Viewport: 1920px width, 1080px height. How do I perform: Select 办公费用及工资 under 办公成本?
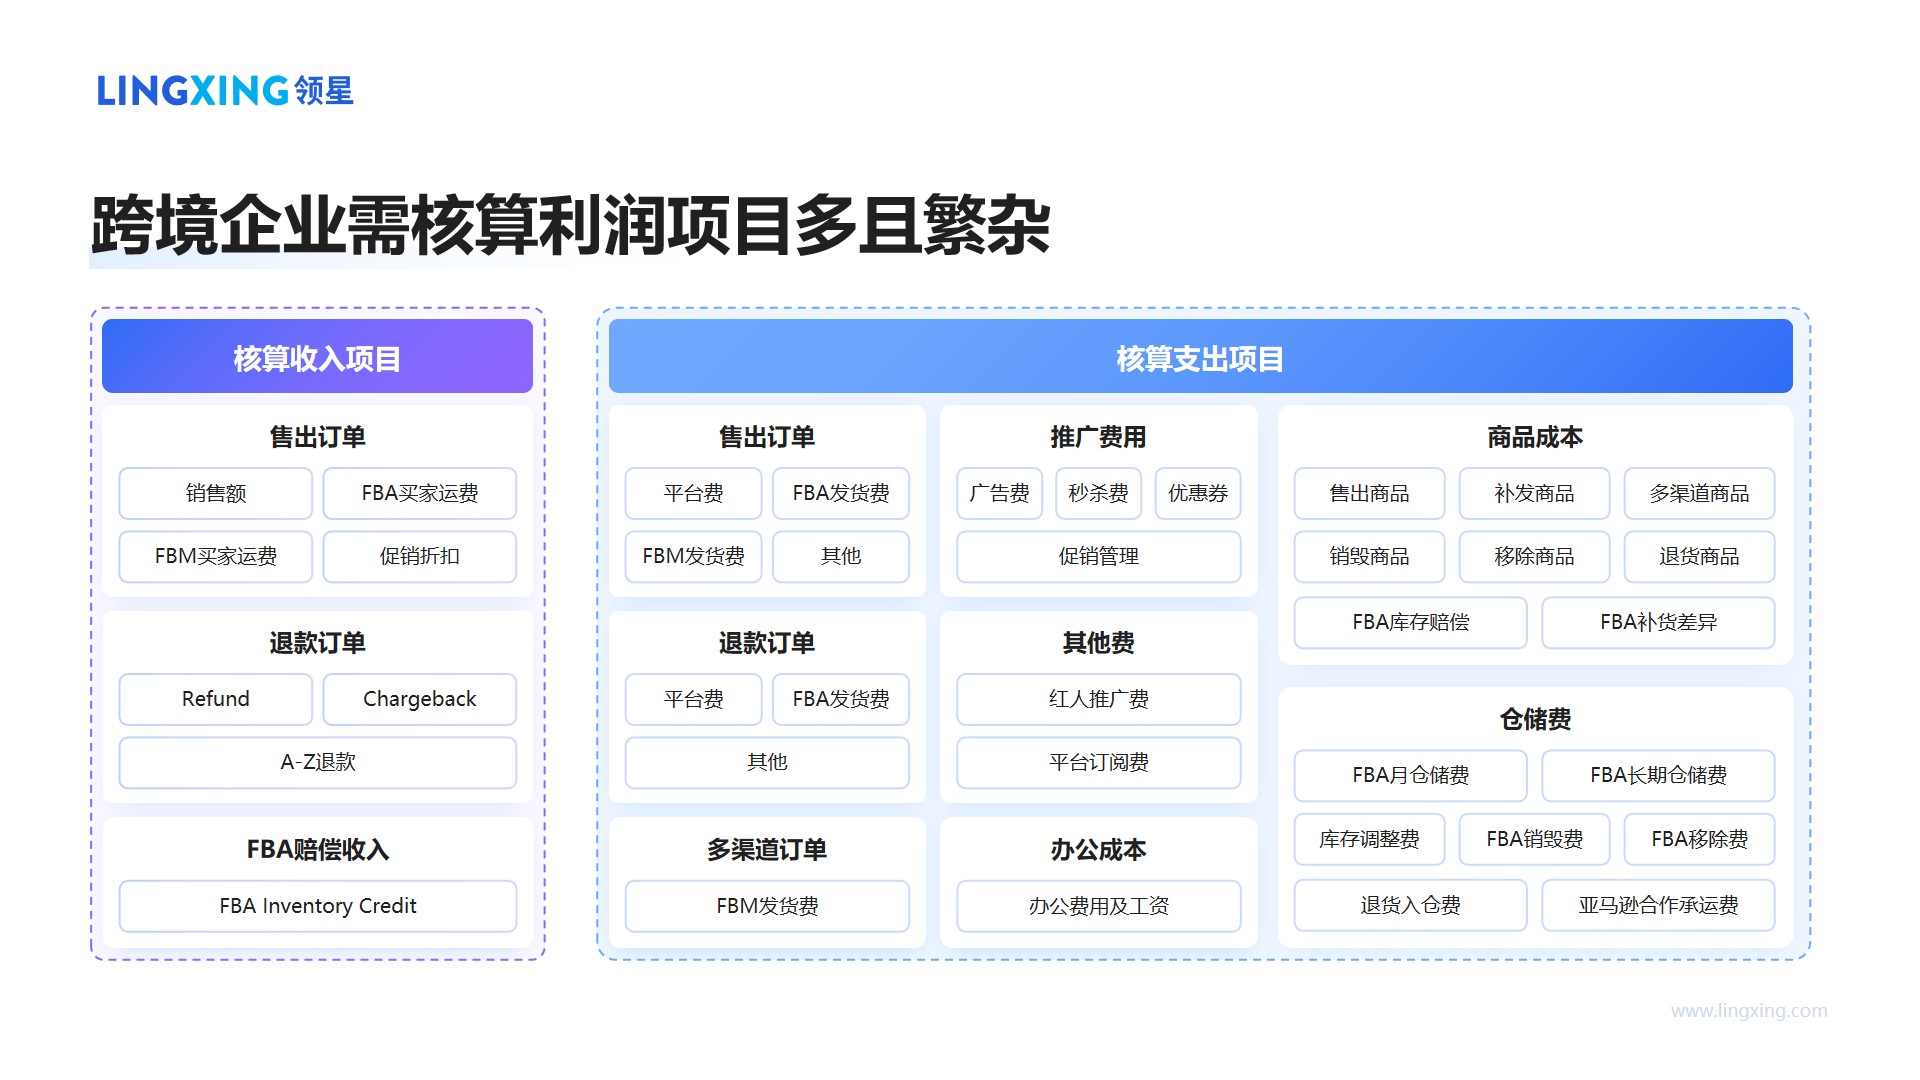[x=1098, y=906]
